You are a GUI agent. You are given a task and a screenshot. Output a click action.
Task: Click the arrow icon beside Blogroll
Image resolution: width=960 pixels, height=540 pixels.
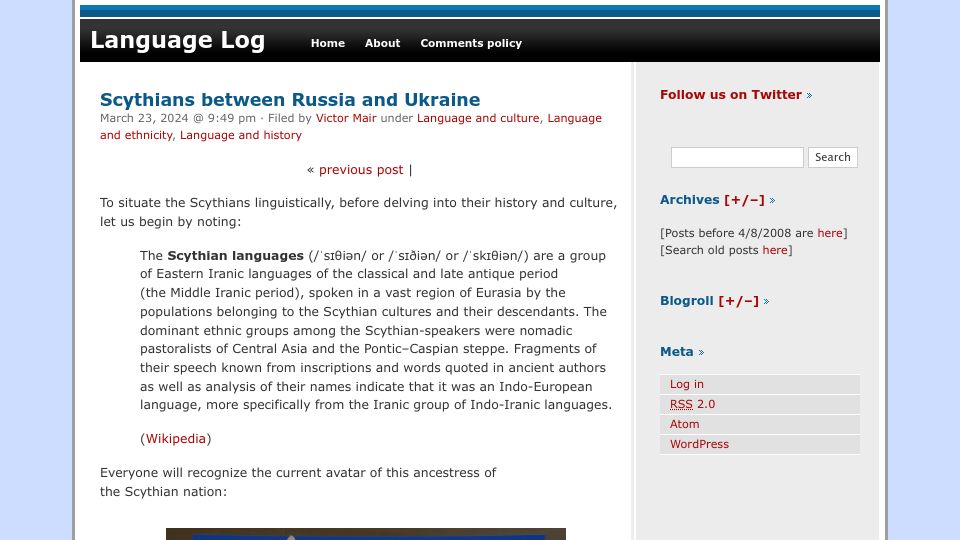click(766, 302)
